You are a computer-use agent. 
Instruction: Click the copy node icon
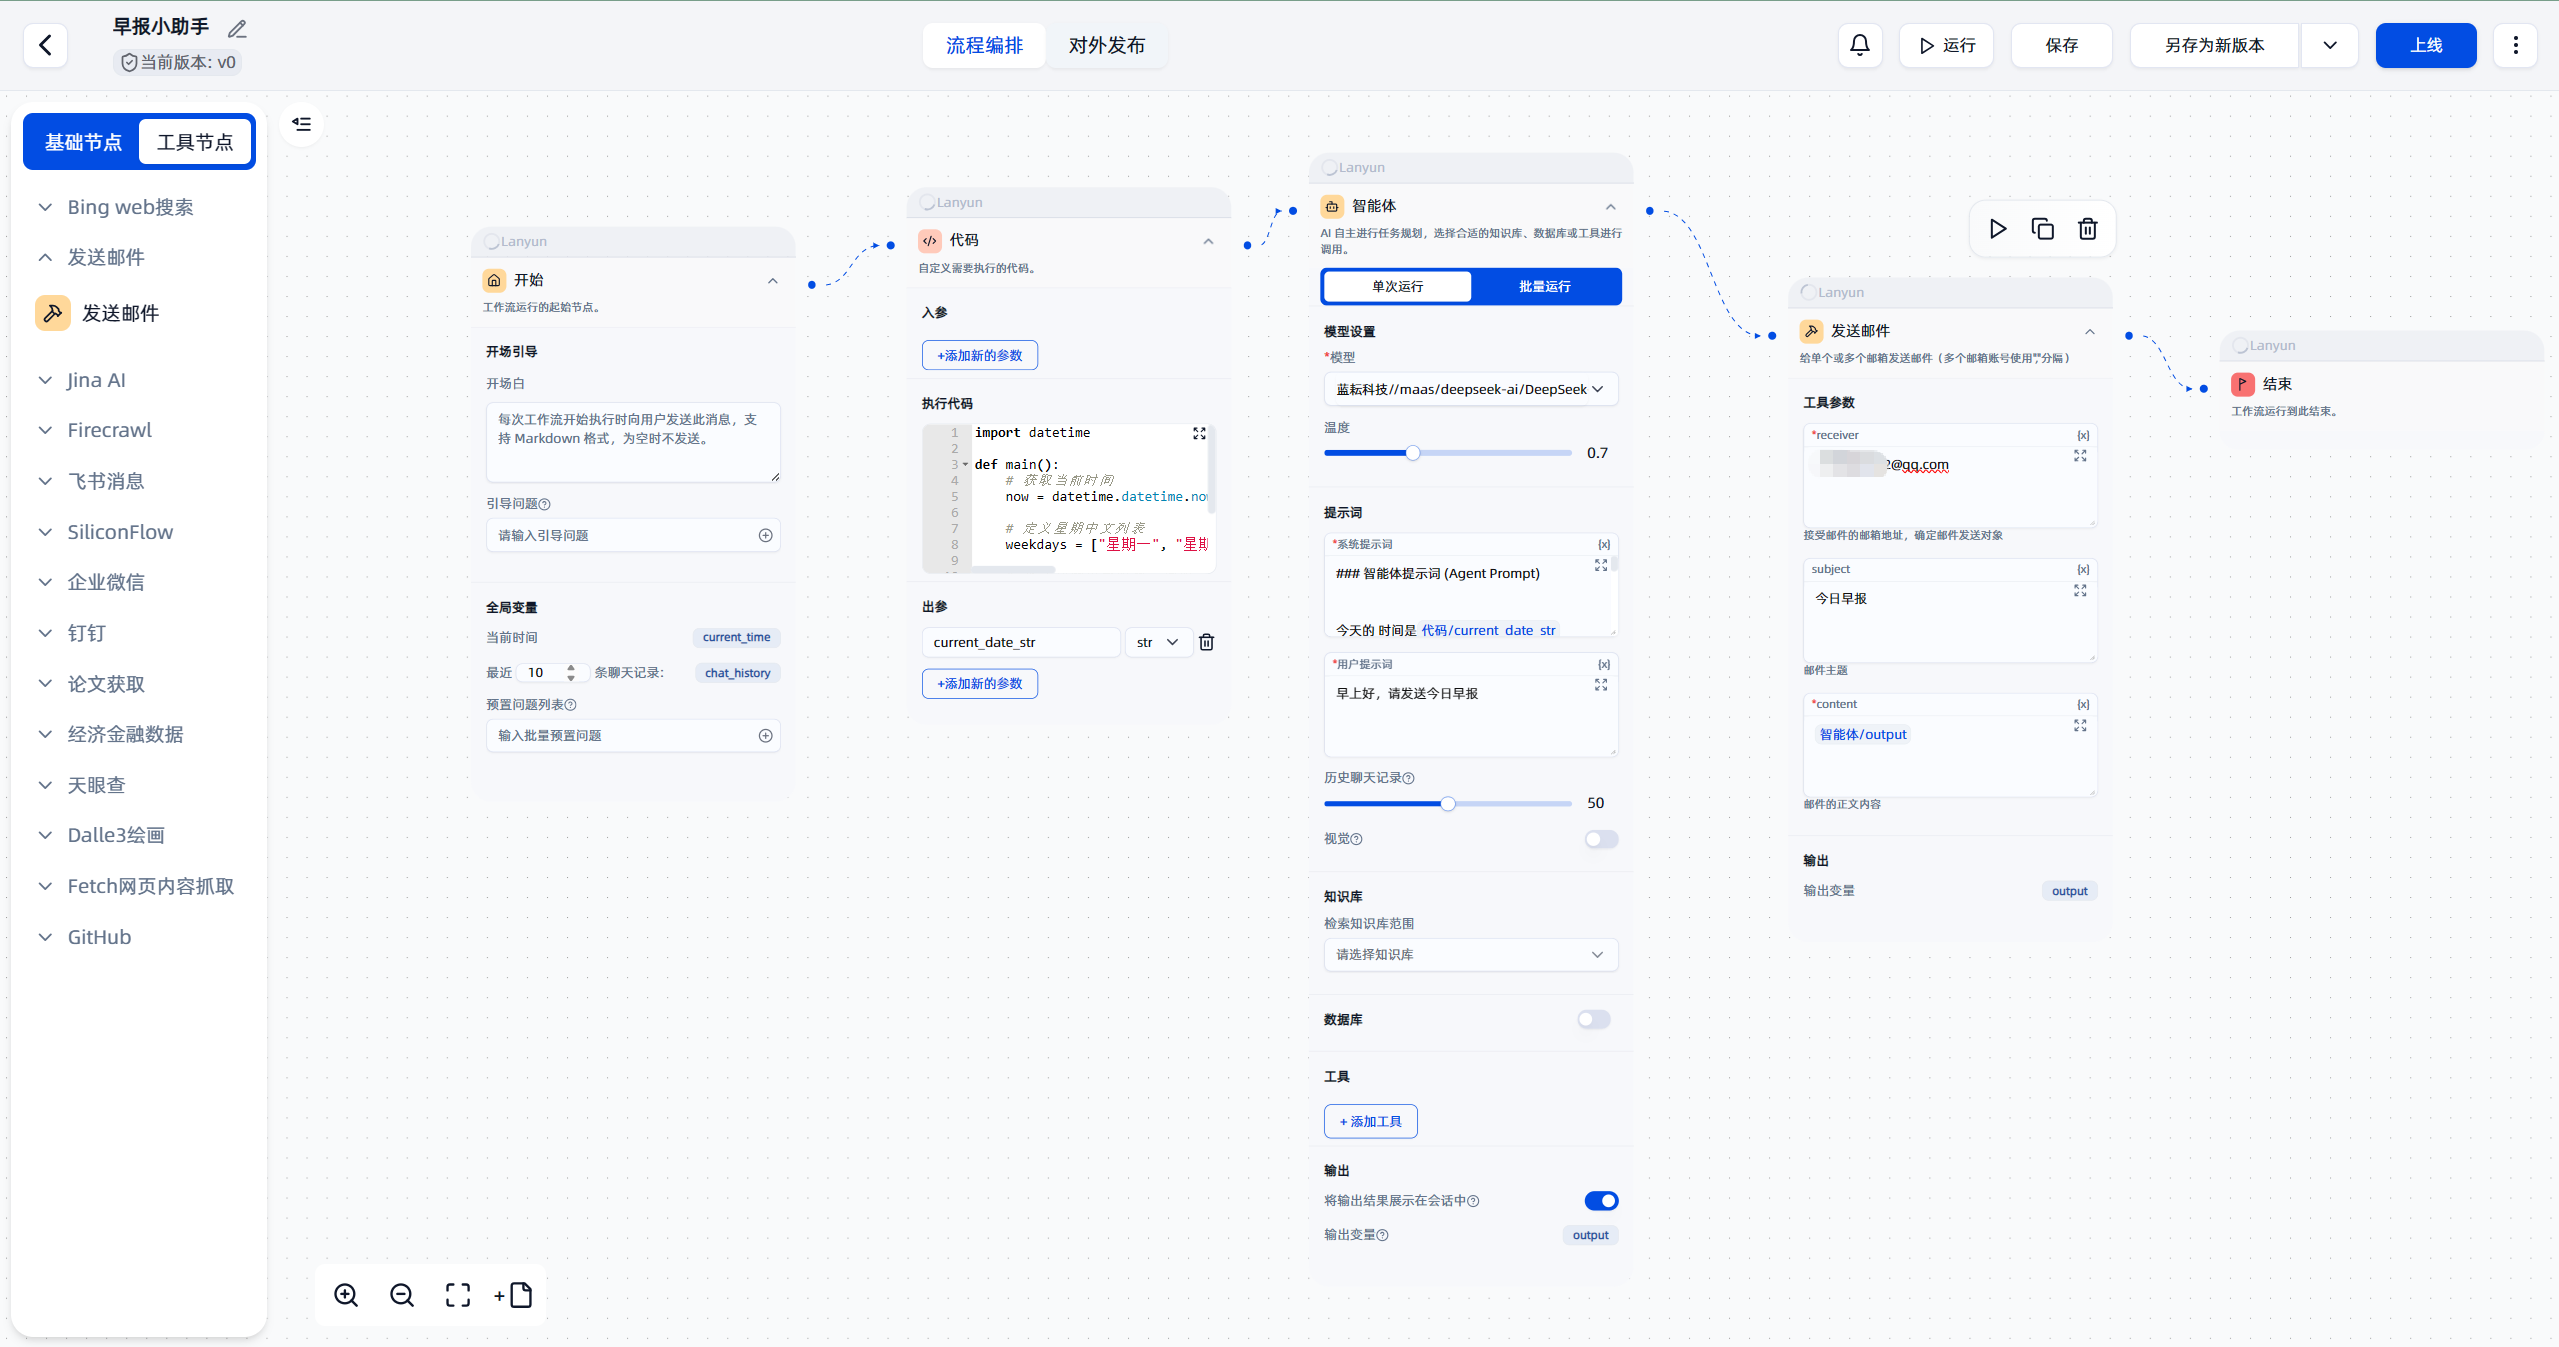coord(2042,229)
